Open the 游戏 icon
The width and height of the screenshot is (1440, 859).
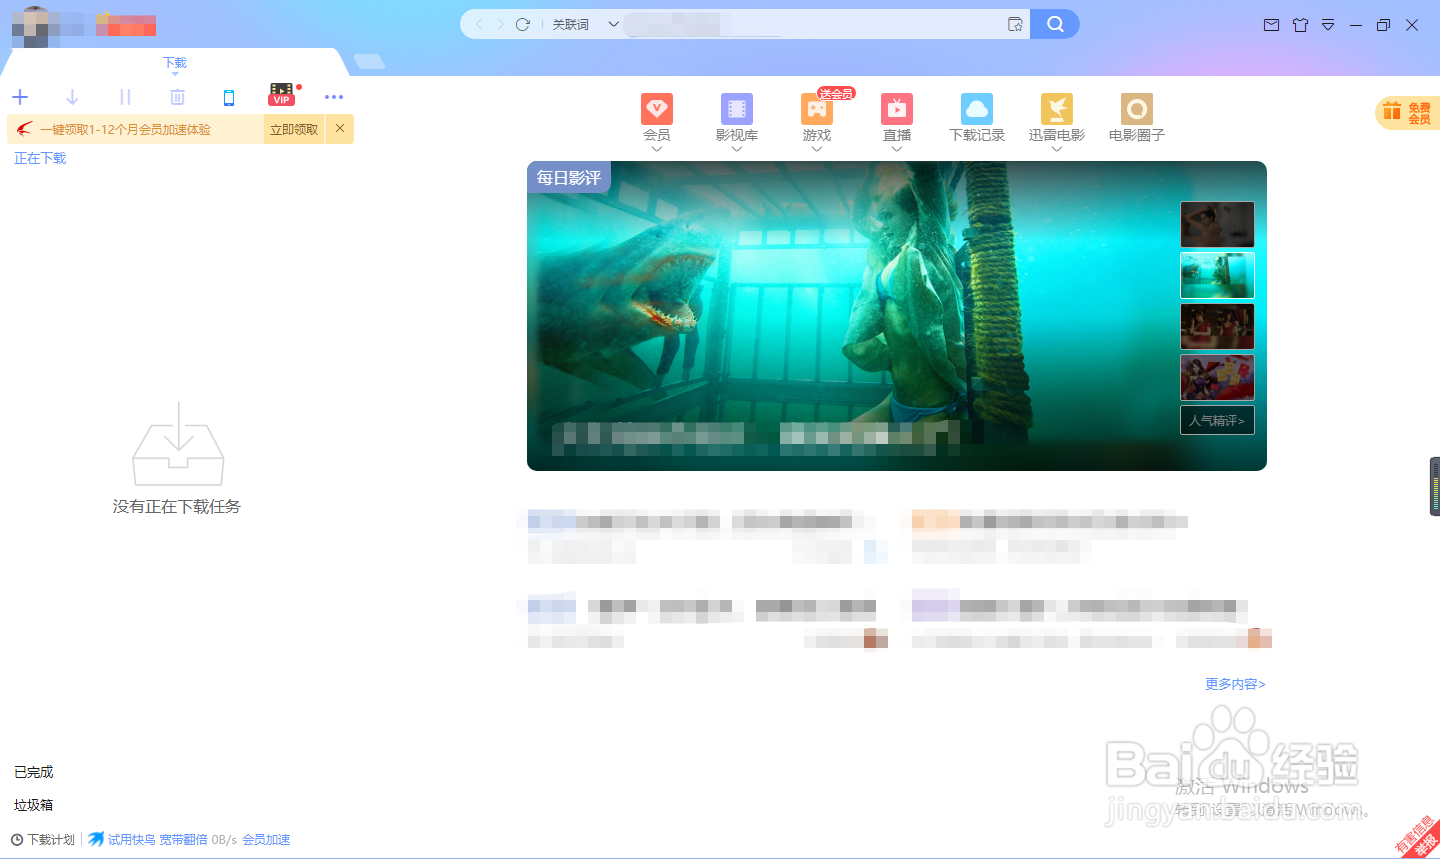pyautogui.click(x=817, y=110)
